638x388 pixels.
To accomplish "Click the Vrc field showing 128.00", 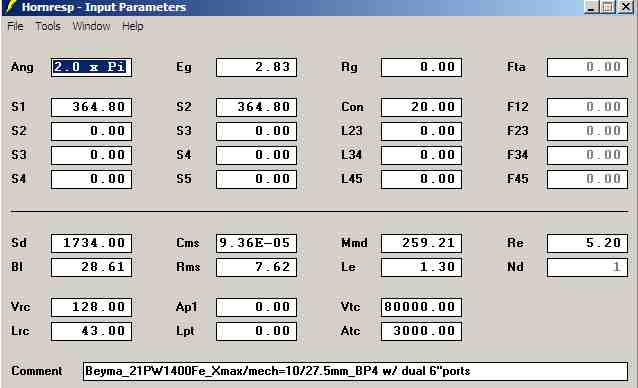I will click(x=92, y=307).
